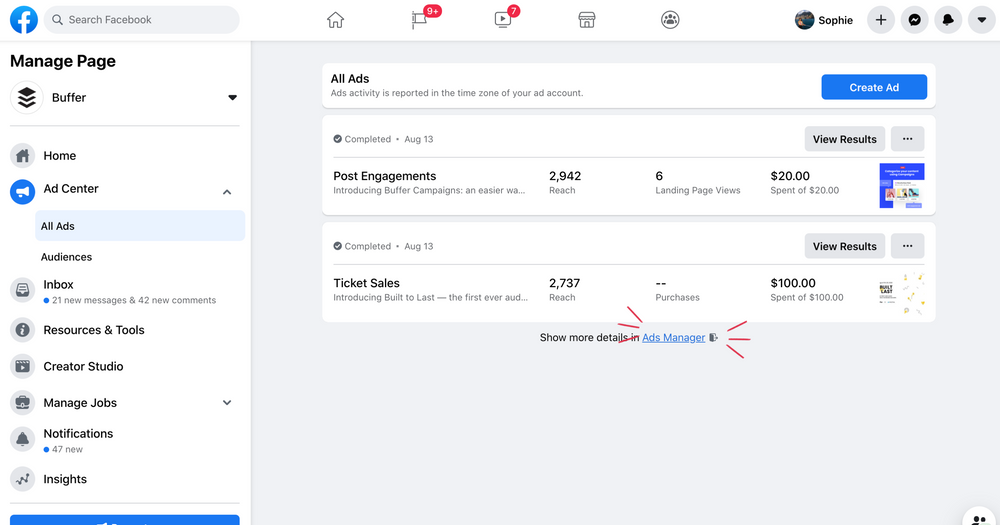Open the Groups icon in top navigation
Image resolution: width=1000 pixels, height=525 pixels.
click(x=670, y=20)
